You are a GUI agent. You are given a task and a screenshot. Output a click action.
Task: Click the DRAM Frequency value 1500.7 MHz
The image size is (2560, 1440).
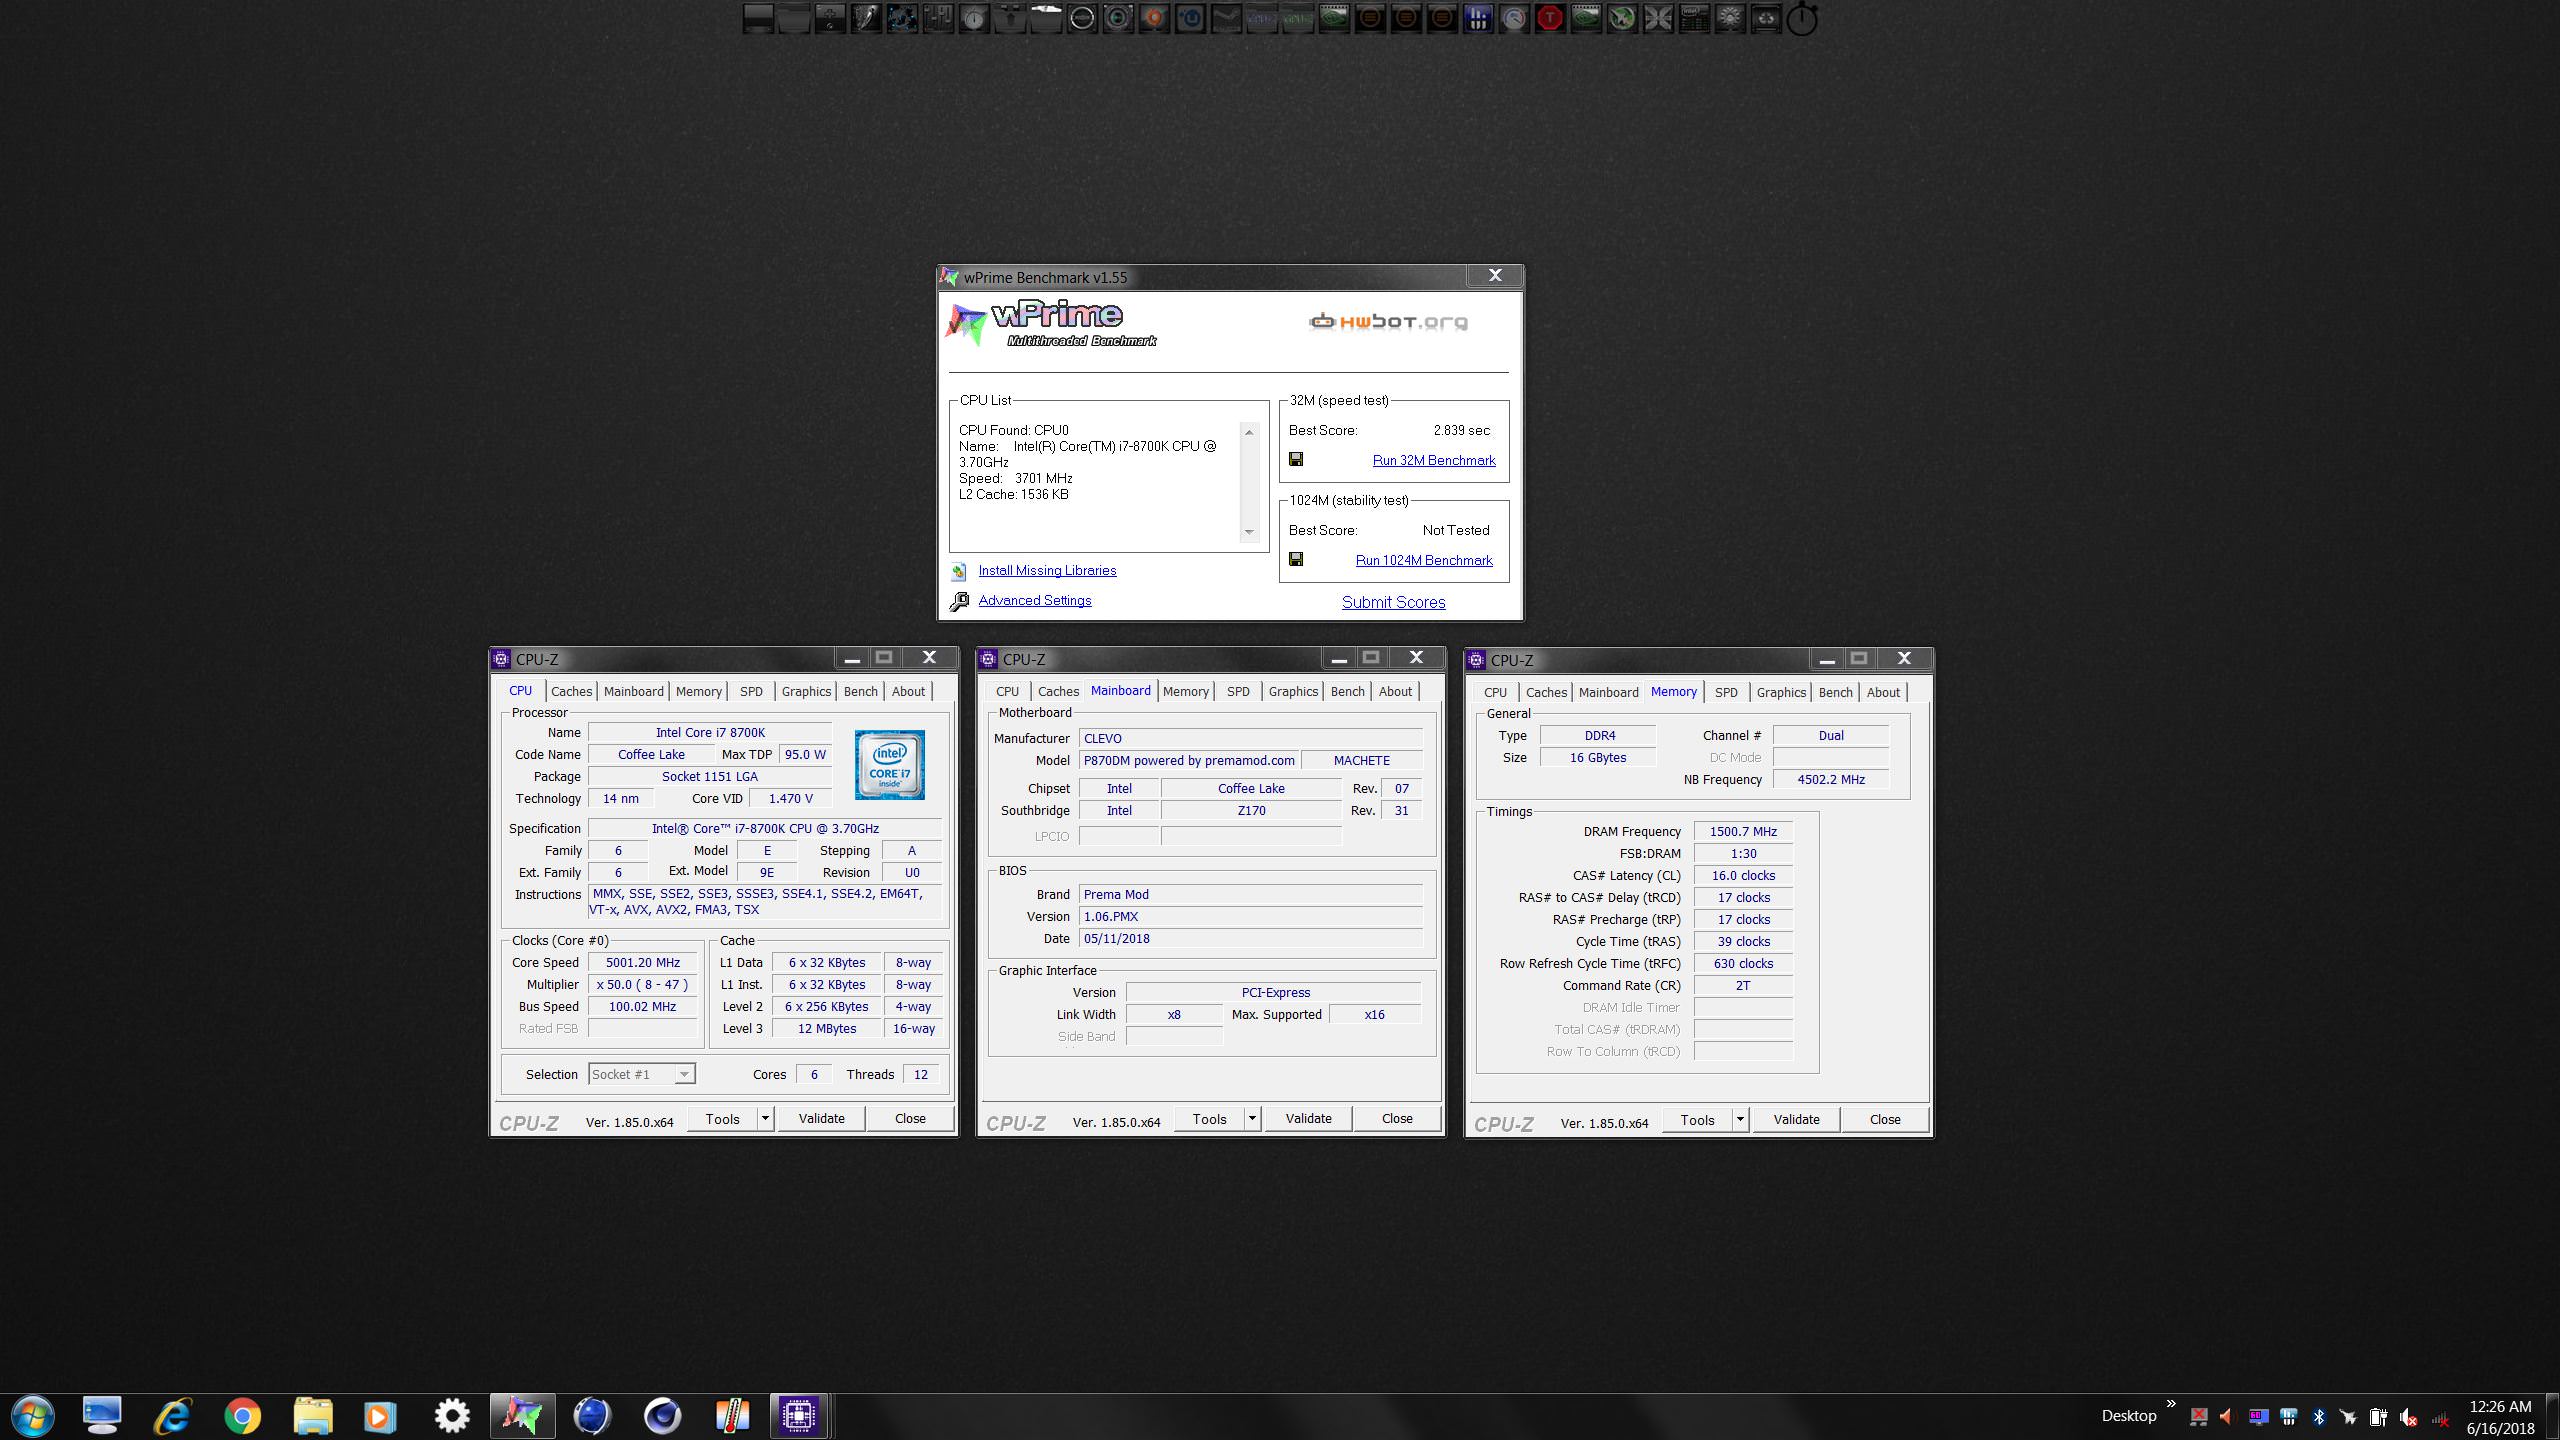1743,831
